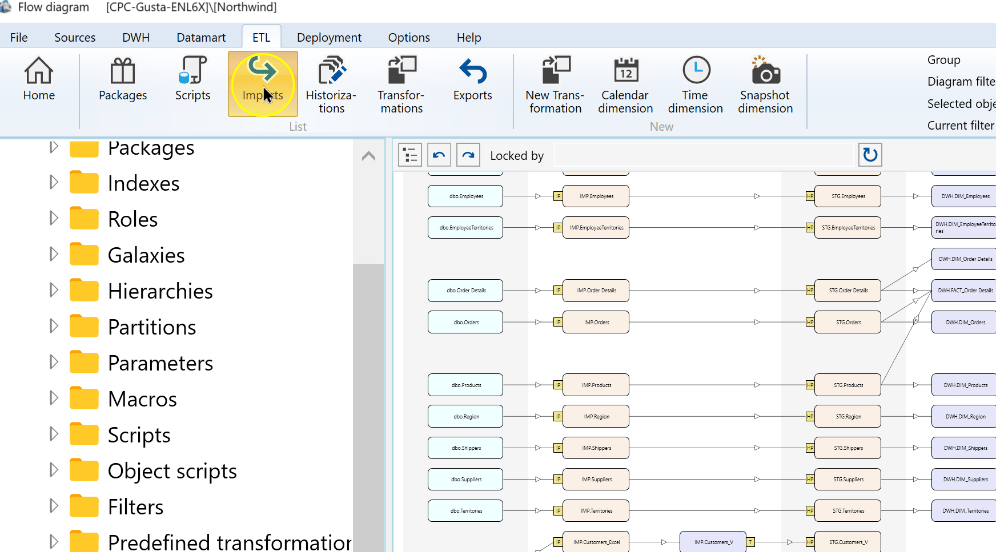This screenshot has width=996, height=552.
Task: Expand the Packages folder
Action: (53, 147)
